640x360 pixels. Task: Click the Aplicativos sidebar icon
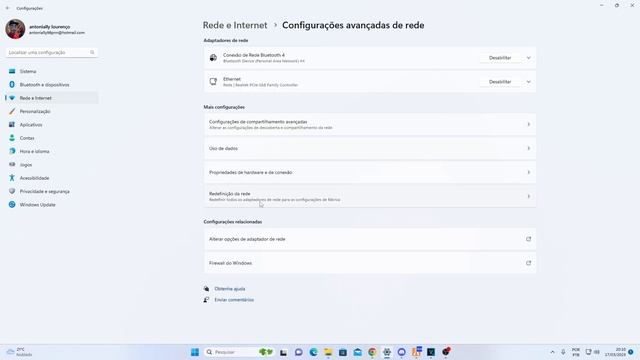12,124
